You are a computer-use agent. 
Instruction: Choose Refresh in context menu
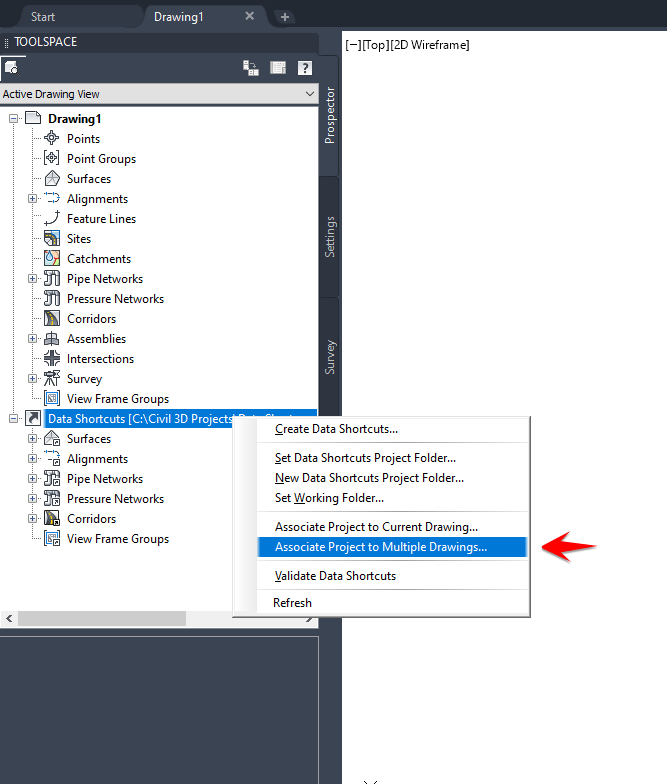[x=393, y=603]
